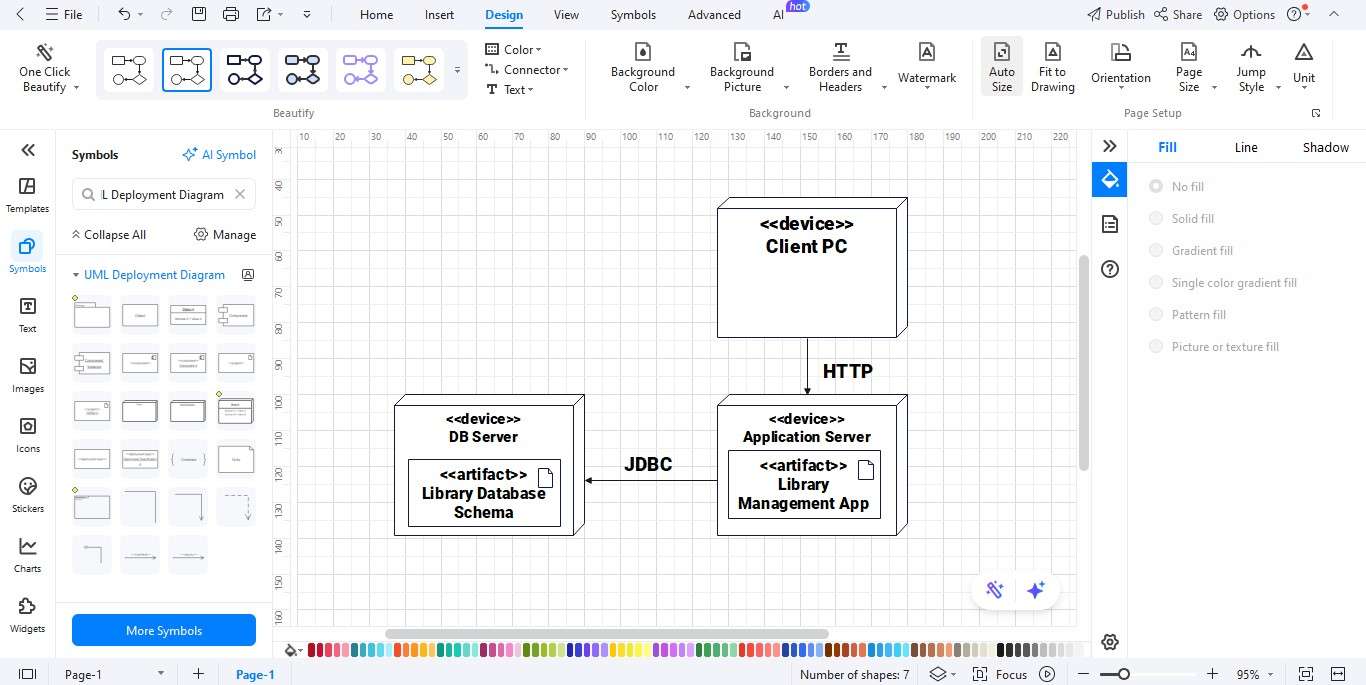This screenshot has height=685, width=1366.
Task: Open the Symbols panel in the sidebar
Action: point(27,256)
